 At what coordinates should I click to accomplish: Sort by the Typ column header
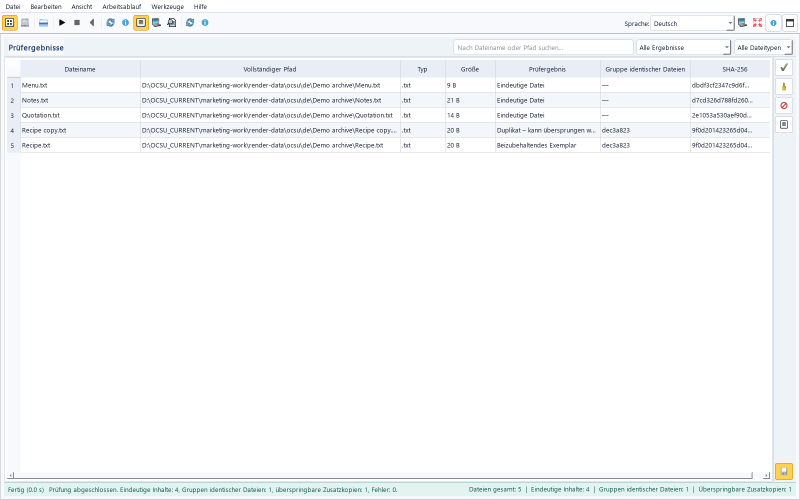[423, 69]
